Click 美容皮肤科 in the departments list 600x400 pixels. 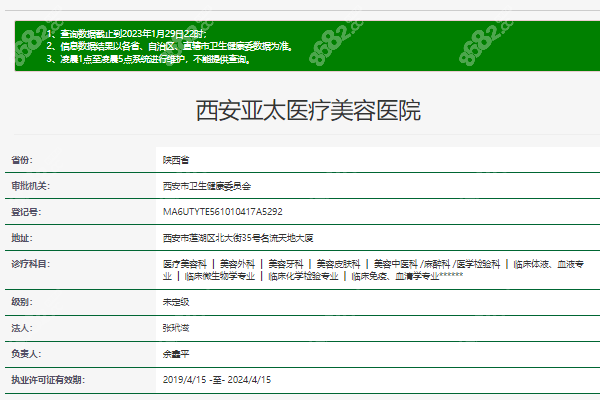[338, 264]
